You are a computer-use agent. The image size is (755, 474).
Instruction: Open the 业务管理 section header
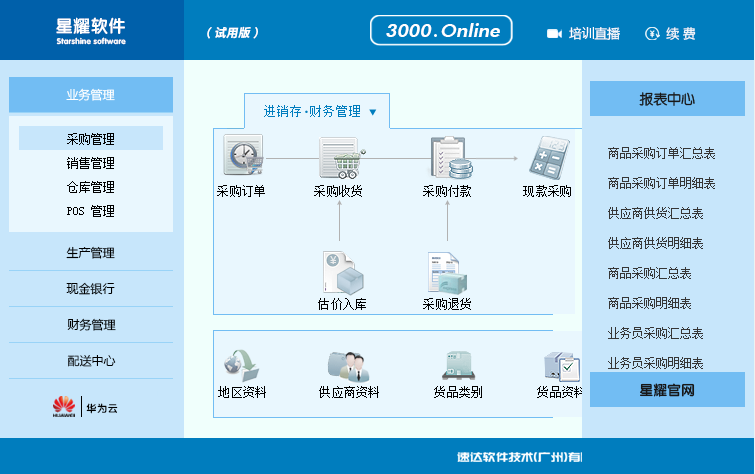91,94
